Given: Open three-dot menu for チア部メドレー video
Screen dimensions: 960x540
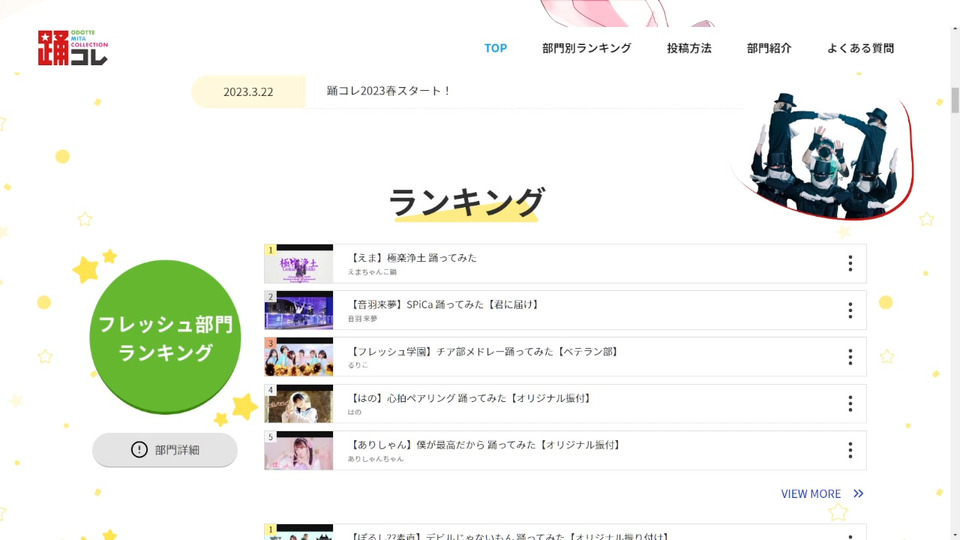Looking at the screenshot, I should (850, 357).
